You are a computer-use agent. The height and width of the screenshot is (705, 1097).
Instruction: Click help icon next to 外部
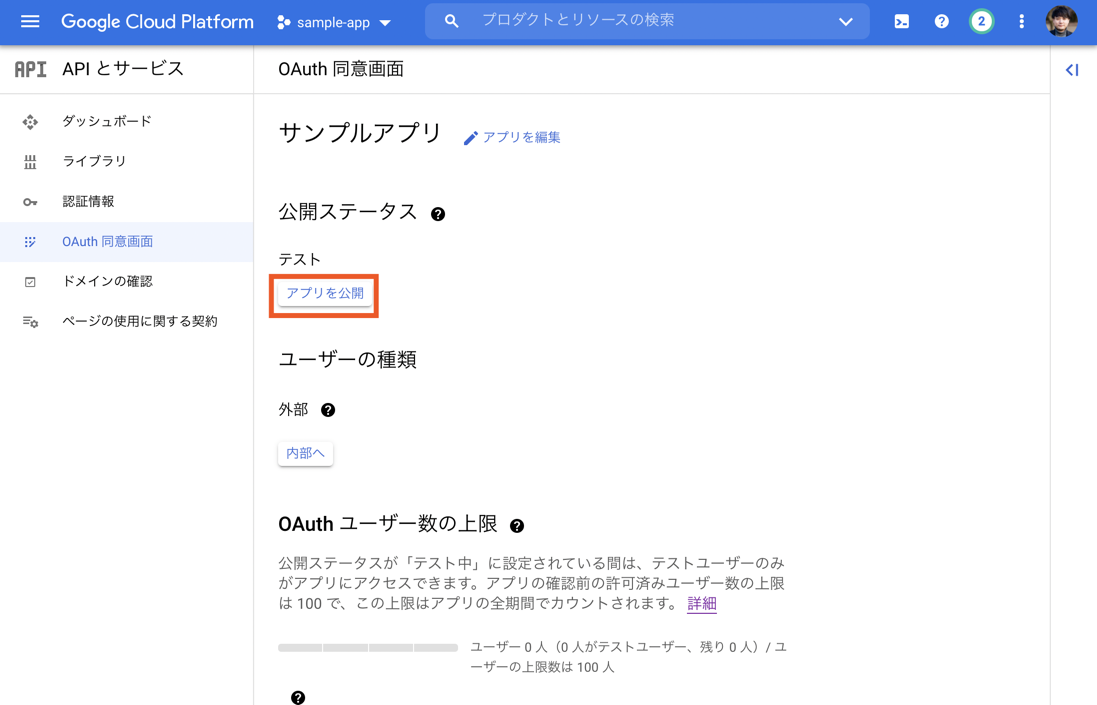coord(328,410)
